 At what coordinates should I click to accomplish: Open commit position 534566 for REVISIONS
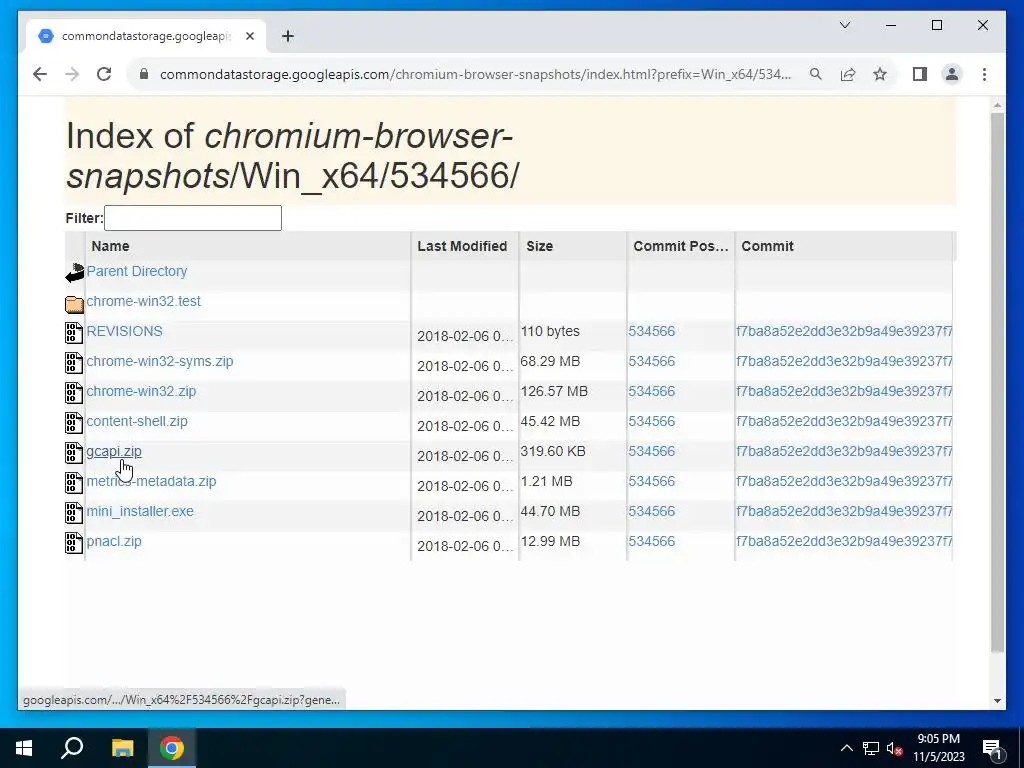point(651,331)
